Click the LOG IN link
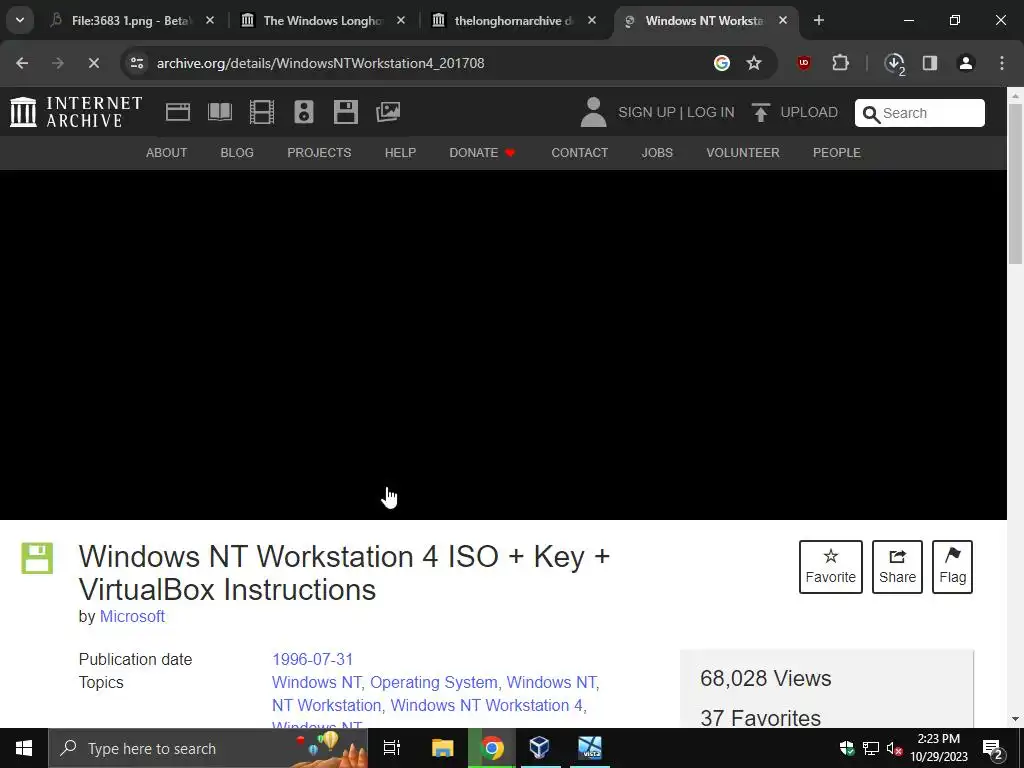 (x=711, y=112)
